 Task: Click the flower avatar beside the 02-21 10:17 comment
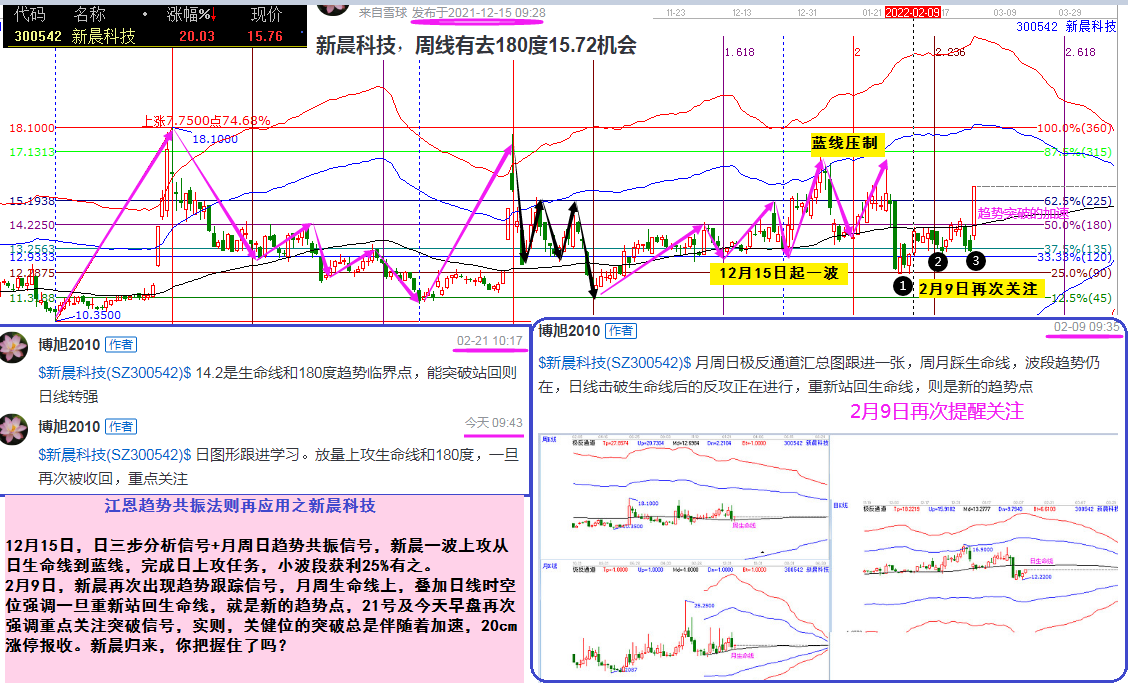(15, 347)
